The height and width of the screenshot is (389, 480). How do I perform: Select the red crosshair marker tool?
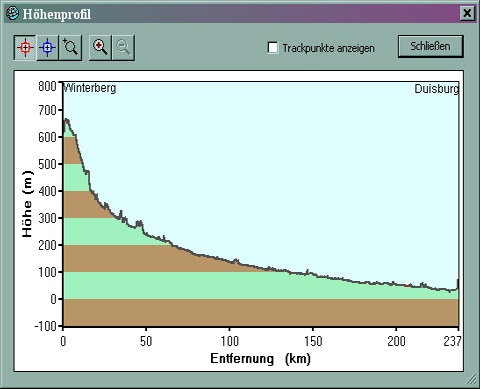[25, 48]
